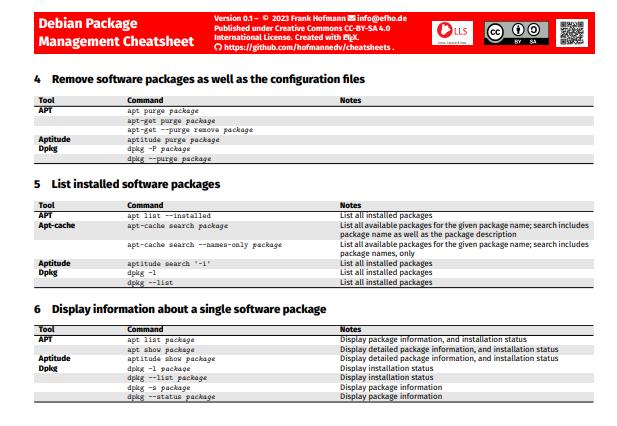Click the LLS logo in the header
The image size is (617, 426).
coord(452,33)
